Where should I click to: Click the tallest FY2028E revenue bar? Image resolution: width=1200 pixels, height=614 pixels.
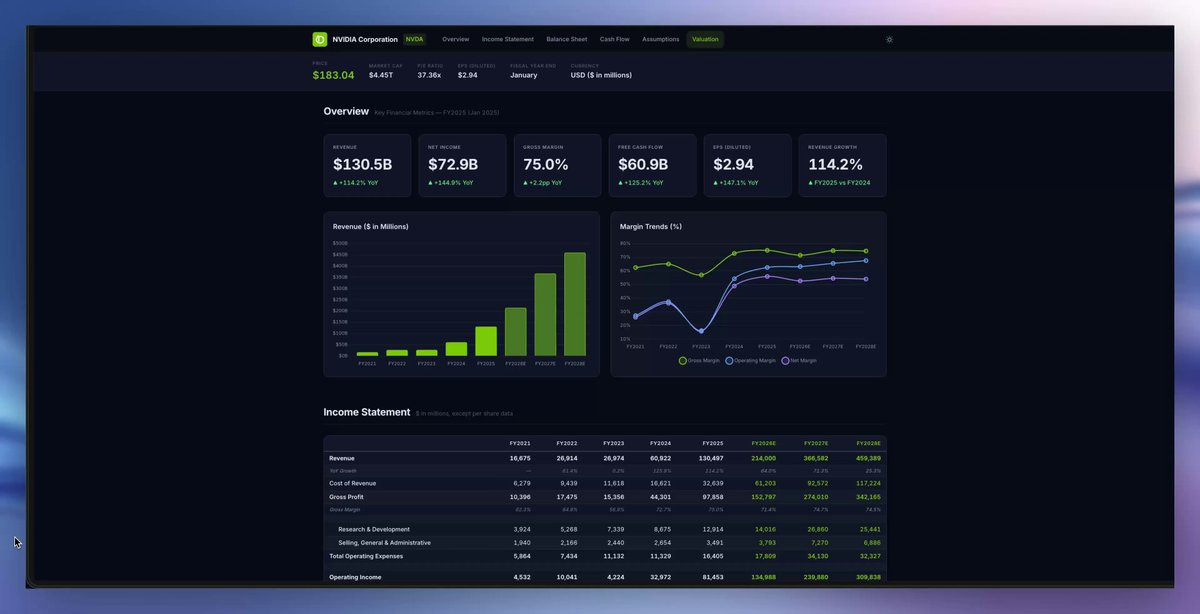click(x=575, y=304)
